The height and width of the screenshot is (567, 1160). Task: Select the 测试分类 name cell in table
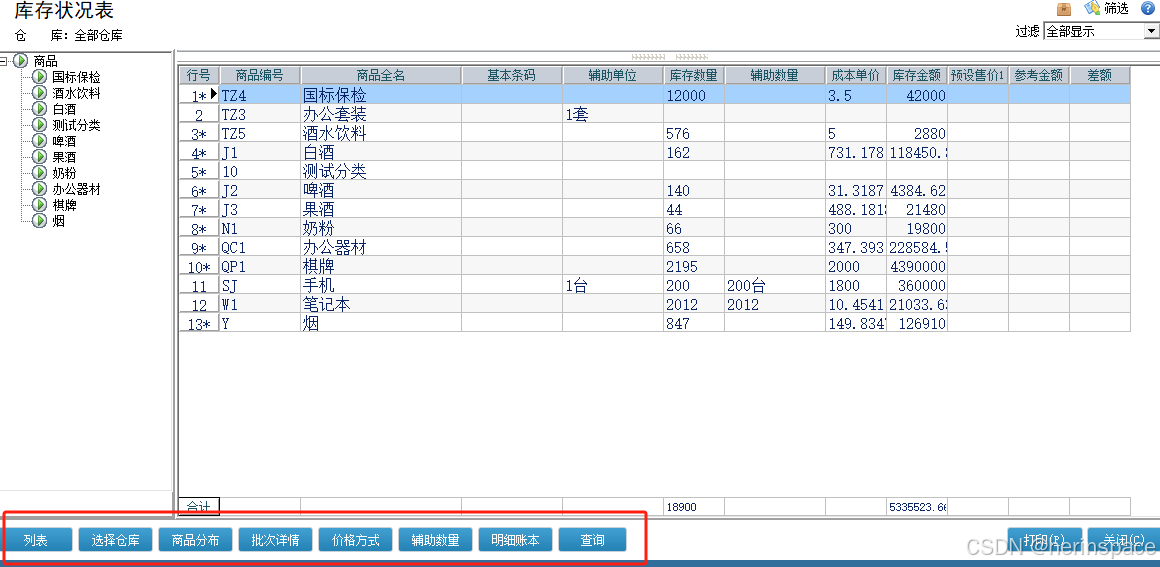(381, 171)
